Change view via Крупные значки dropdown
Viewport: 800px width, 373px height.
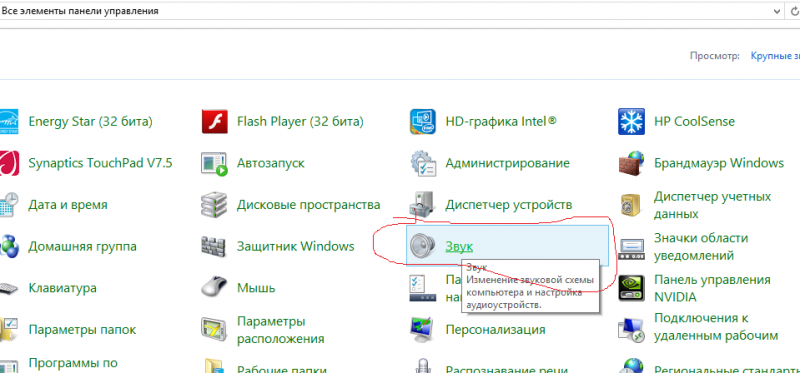tap(775, 56)
